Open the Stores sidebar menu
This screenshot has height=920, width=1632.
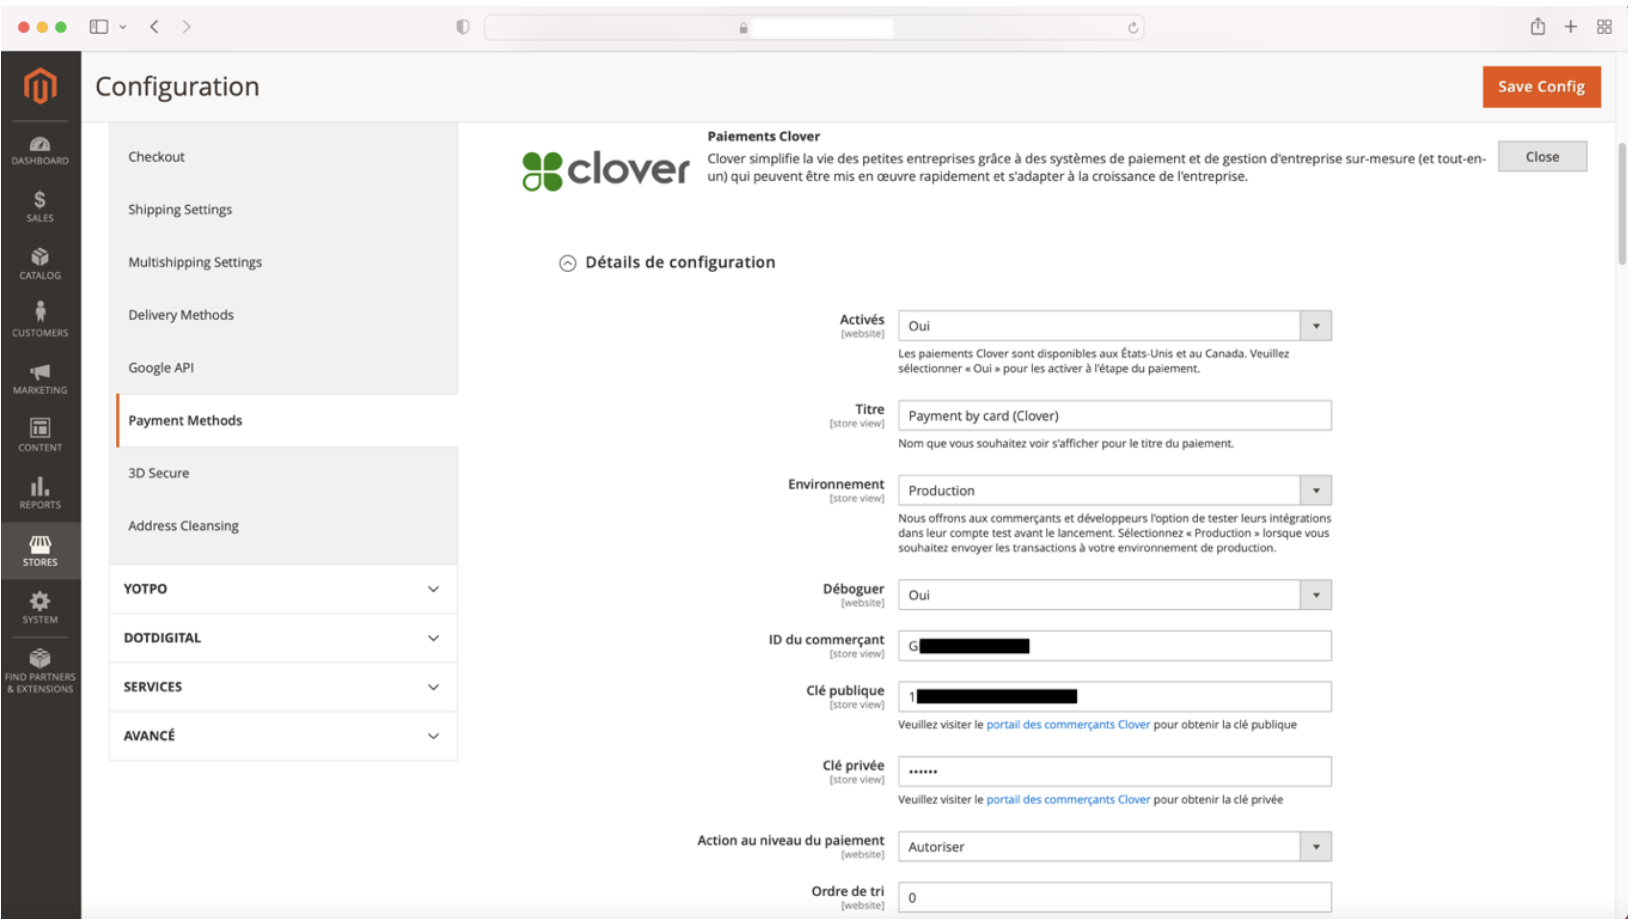40,551
